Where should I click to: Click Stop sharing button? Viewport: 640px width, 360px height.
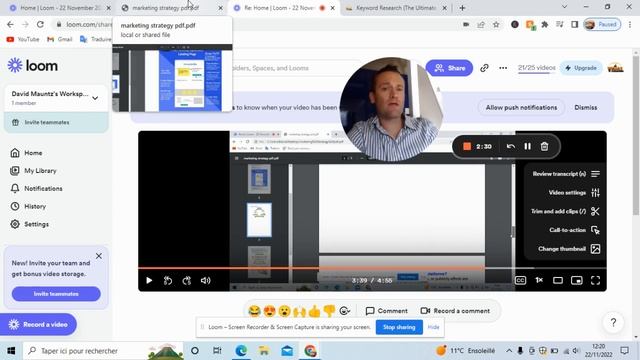[x=399, y=327]
